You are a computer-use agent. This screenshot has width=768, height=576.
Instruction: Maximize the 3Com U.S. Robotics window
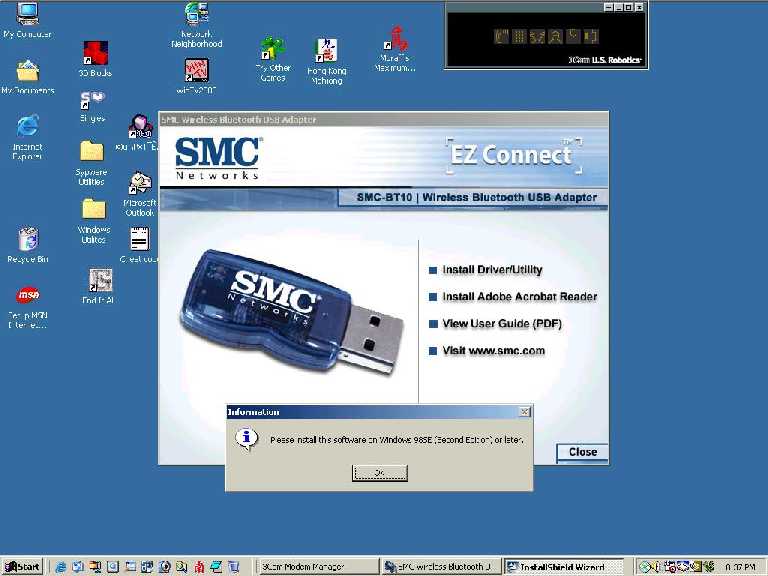[x=628, y=7]
